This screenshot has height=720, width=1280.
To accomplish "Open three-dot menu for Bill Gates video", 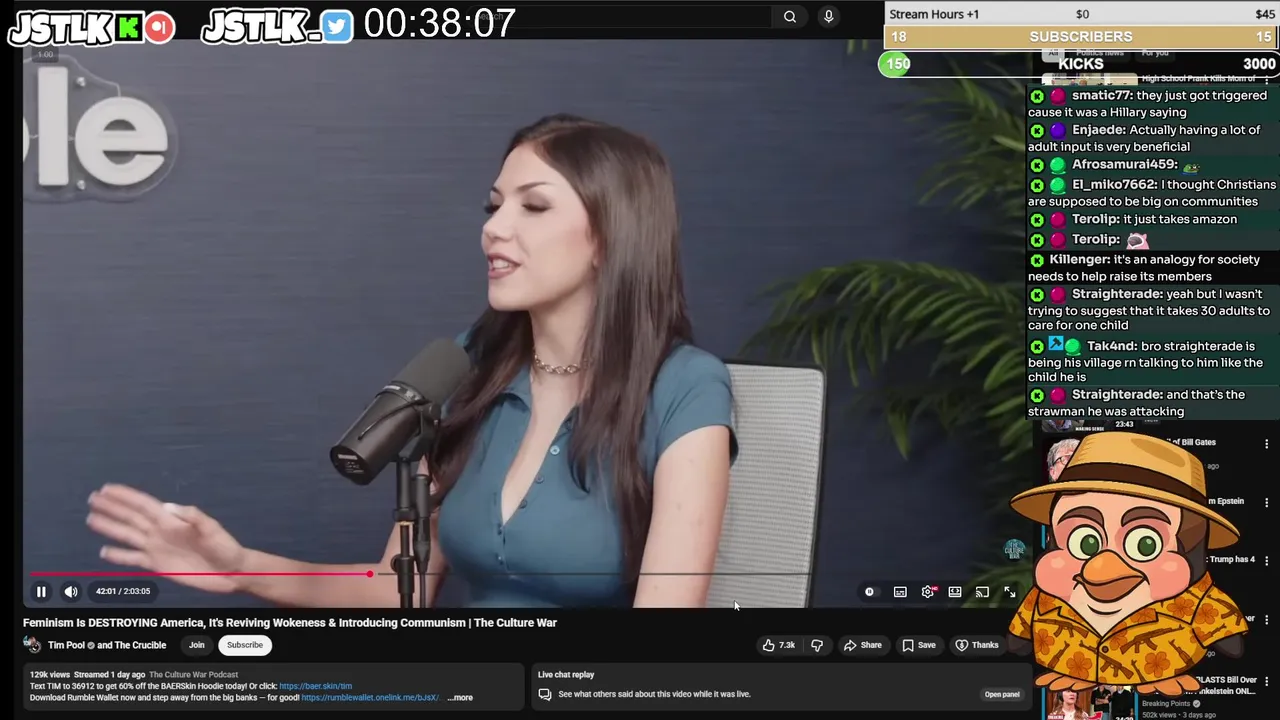I will tap(1266, 444).
